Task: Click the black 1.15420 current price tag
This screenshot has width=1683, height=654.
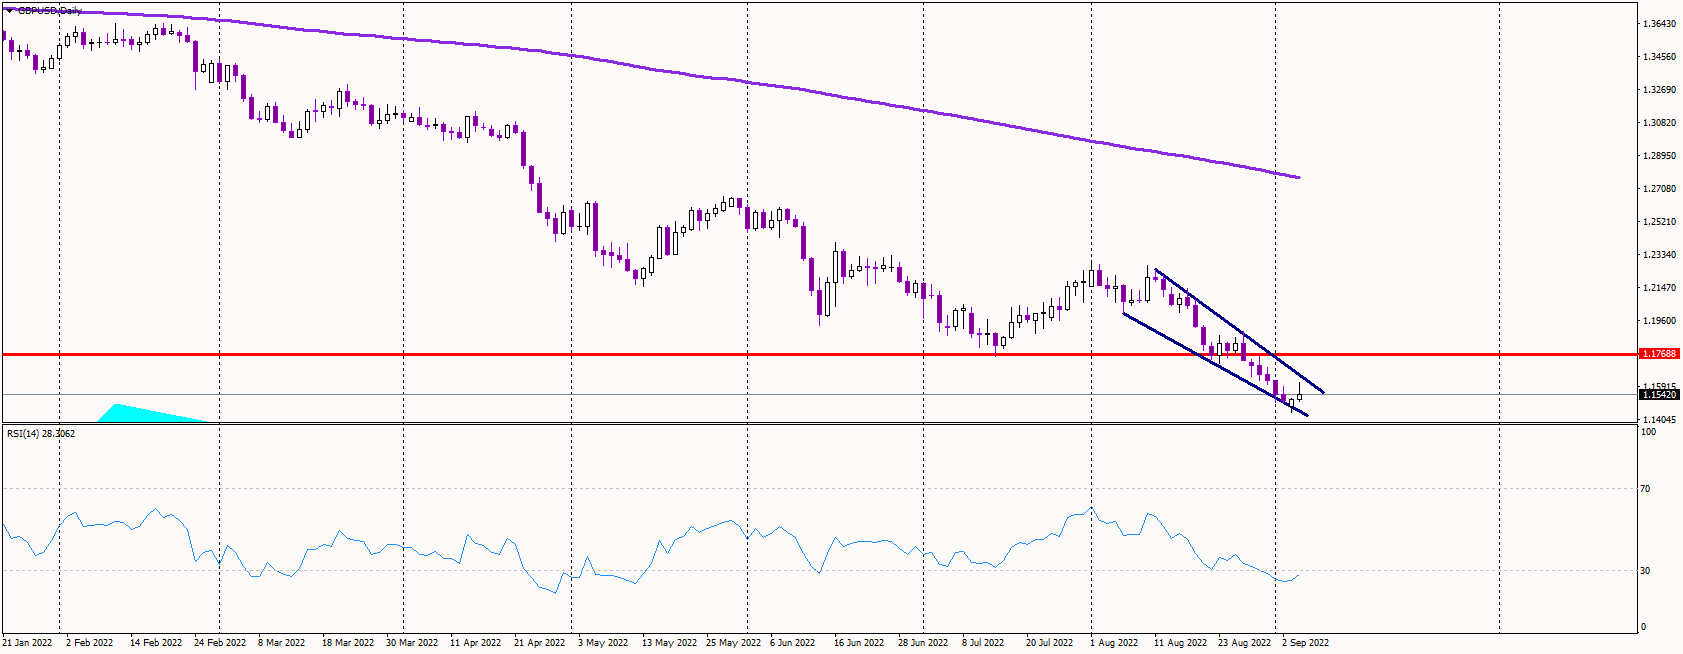Action: 1660,395
